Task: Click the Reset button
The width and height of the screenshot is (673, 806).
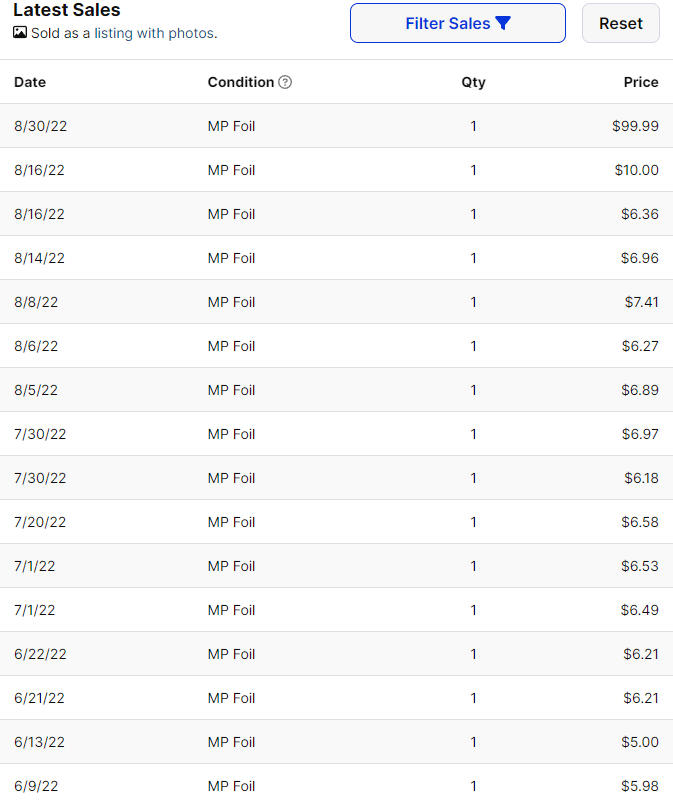Action: (620, 23)
